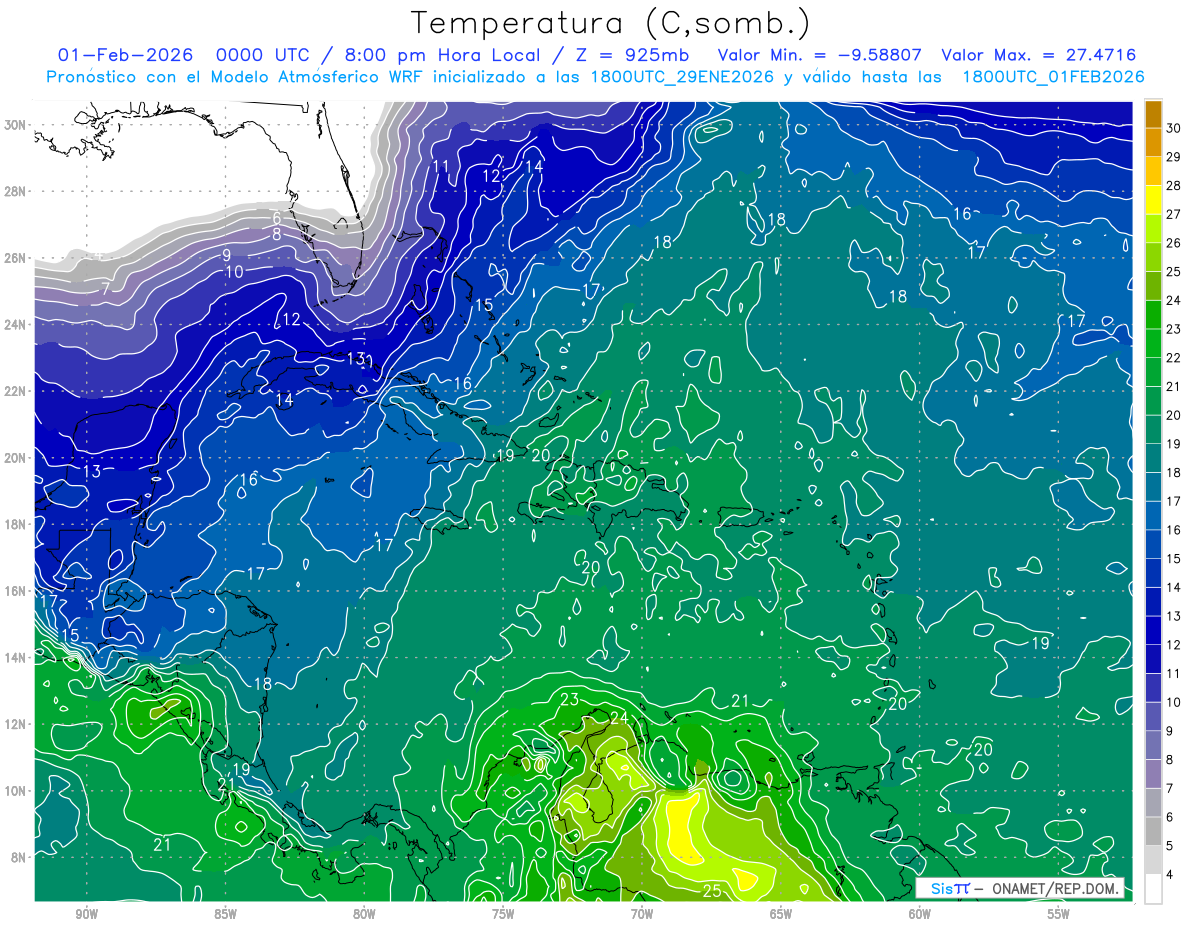The height and width of the screenshot is (927, 1200).
Task: Click the 80W longitude axis label
Action: 364,914
